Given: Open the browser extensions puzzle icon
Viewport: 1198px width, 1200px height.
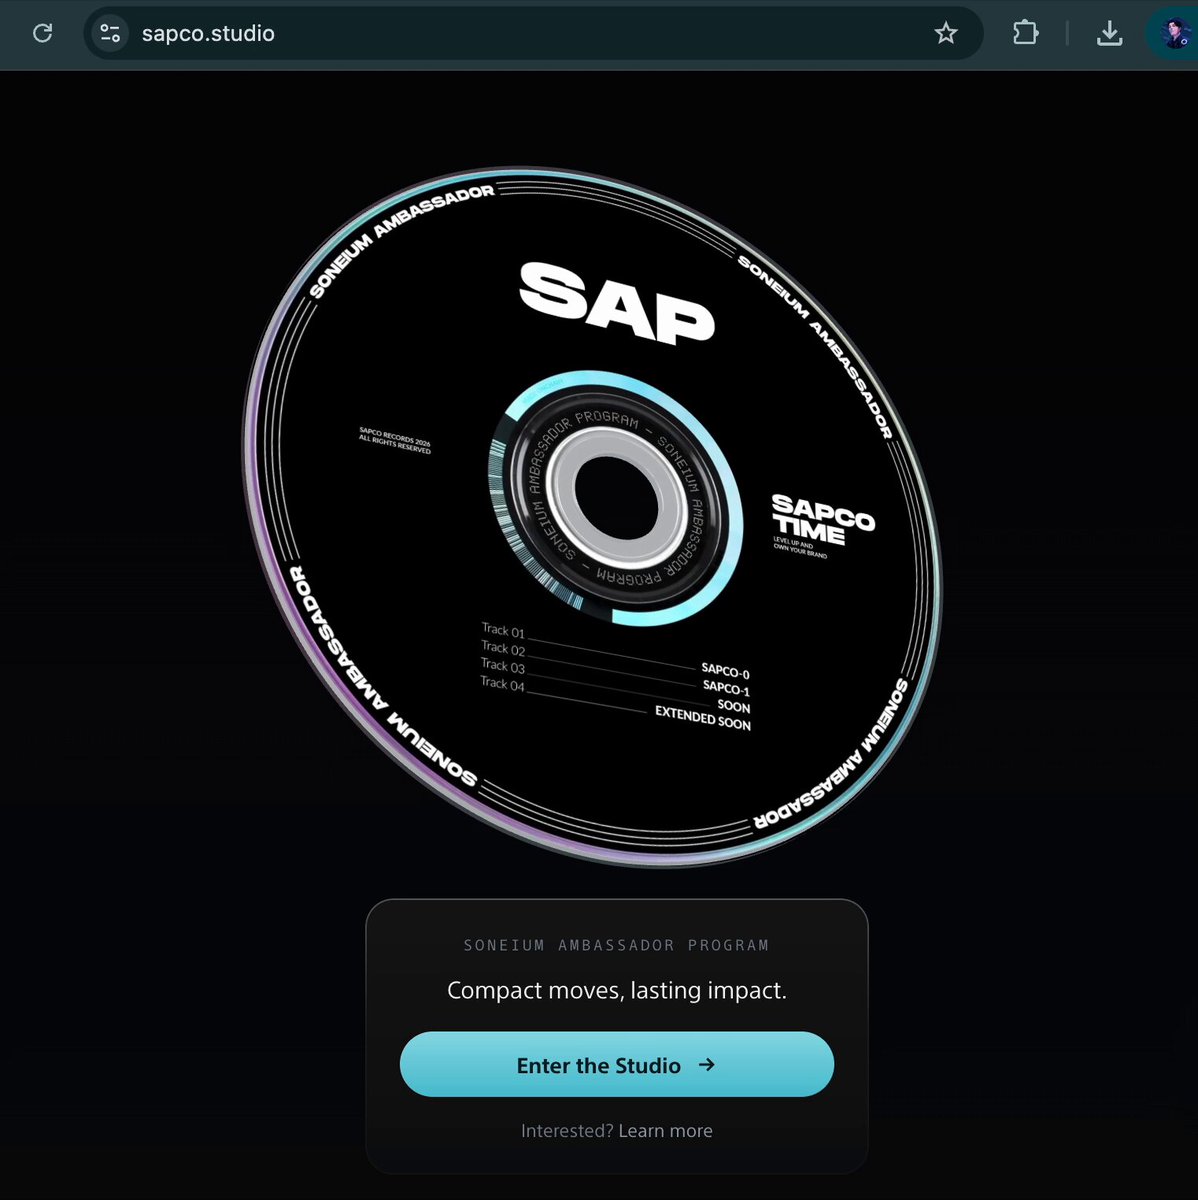Looking at the screenshot, I should tap(1025, 34).
